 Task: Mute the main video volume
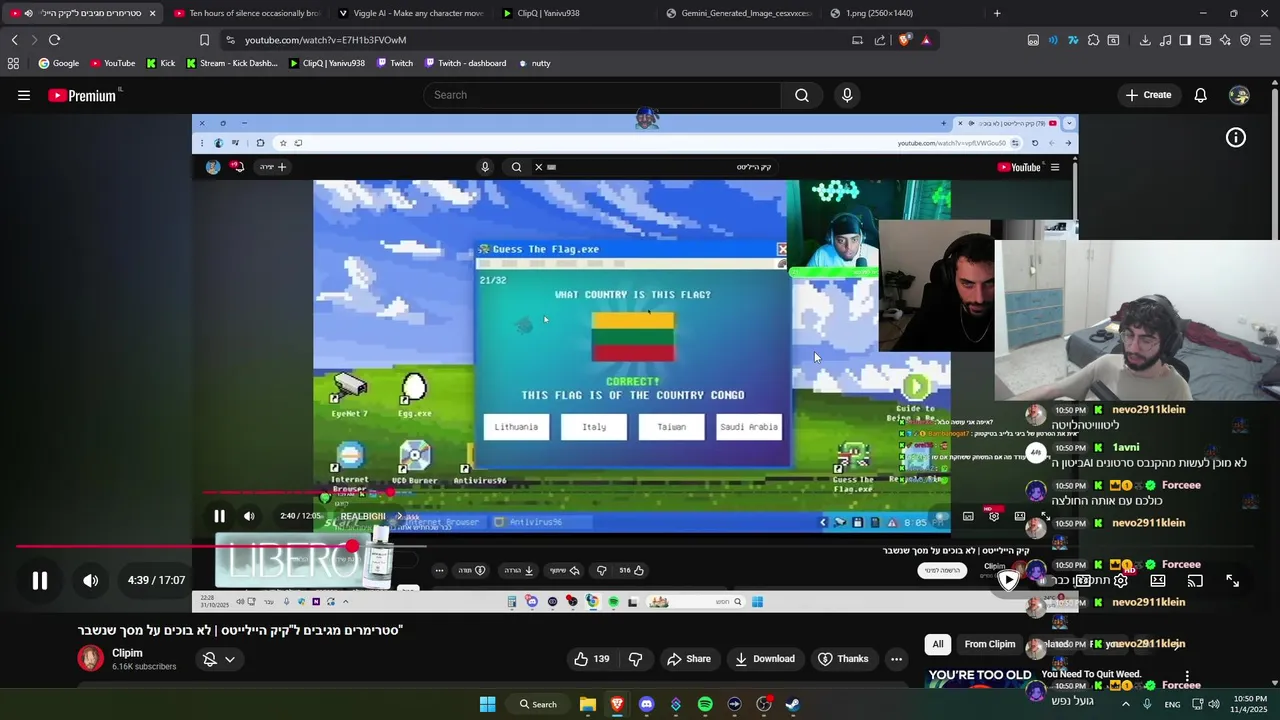(x=90, y=580)
